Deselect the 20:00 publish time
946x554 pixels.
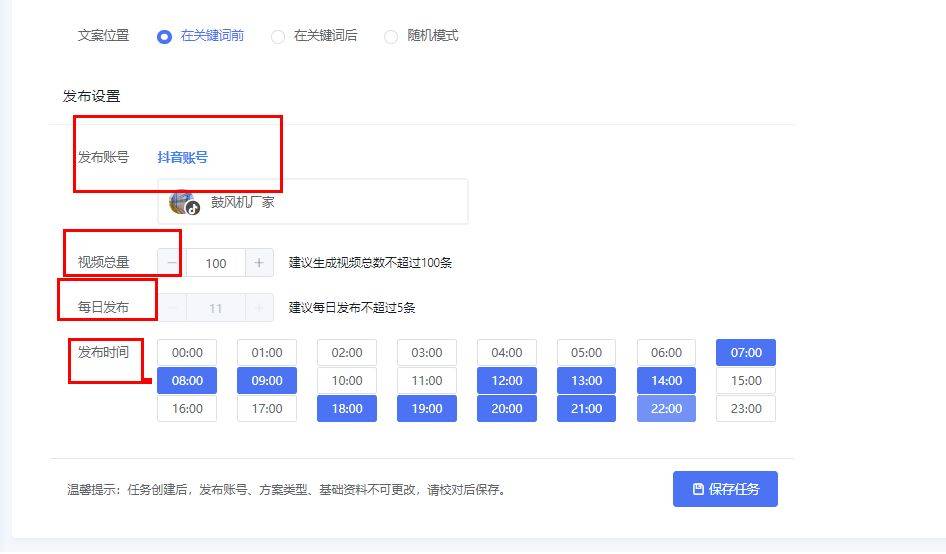(507, 409)
